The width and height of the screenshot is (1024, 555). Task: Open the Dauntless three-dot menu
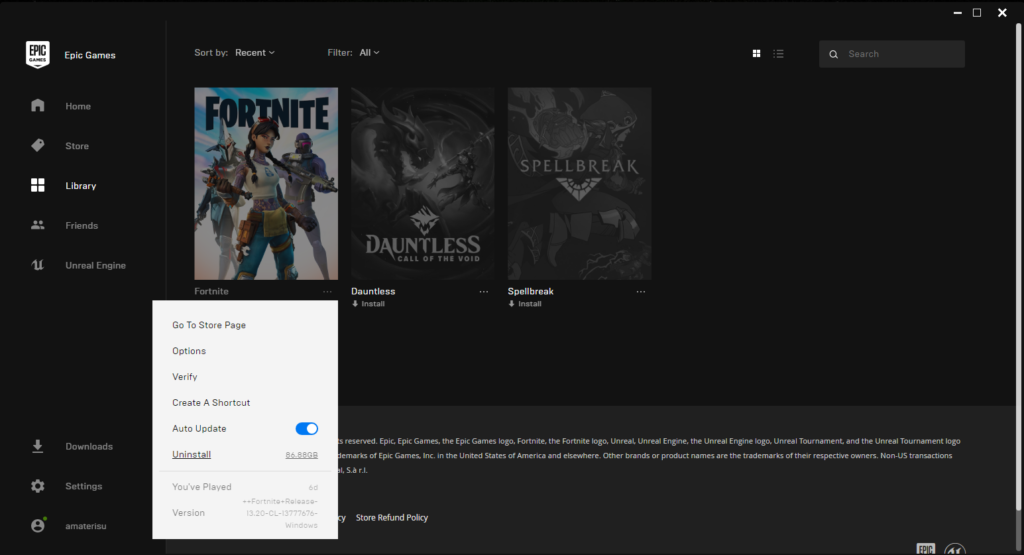[483, 292]
